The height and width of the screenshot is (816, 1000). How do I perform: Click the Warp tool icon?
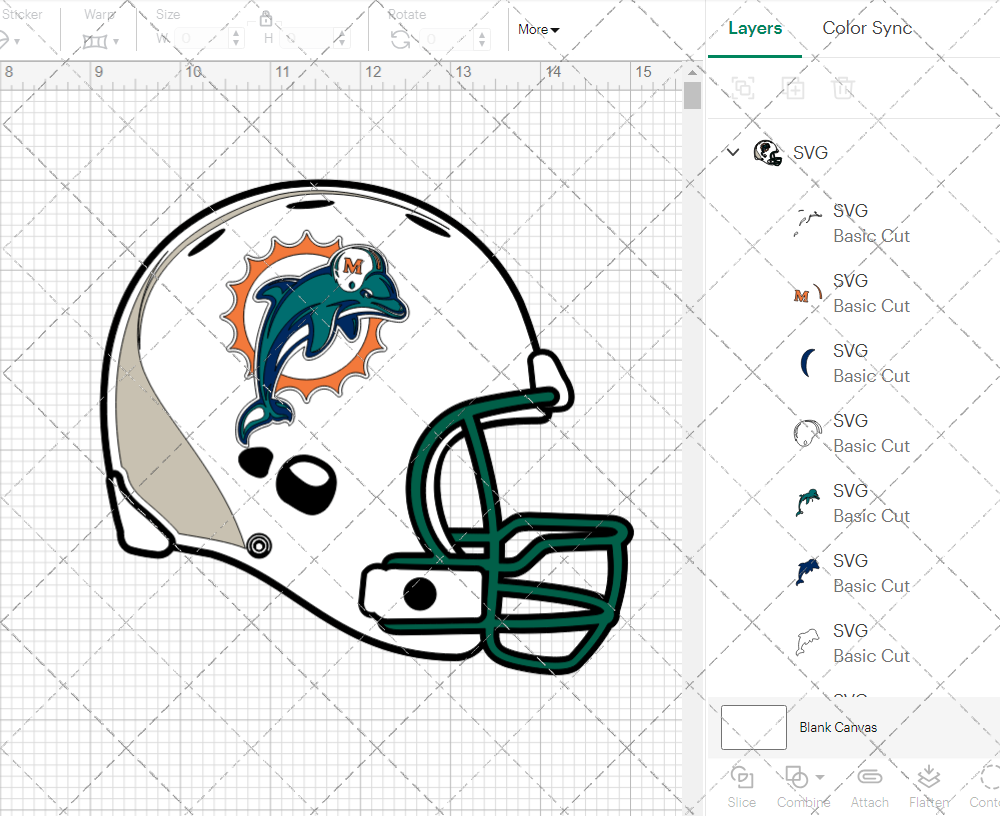[95, 41]
